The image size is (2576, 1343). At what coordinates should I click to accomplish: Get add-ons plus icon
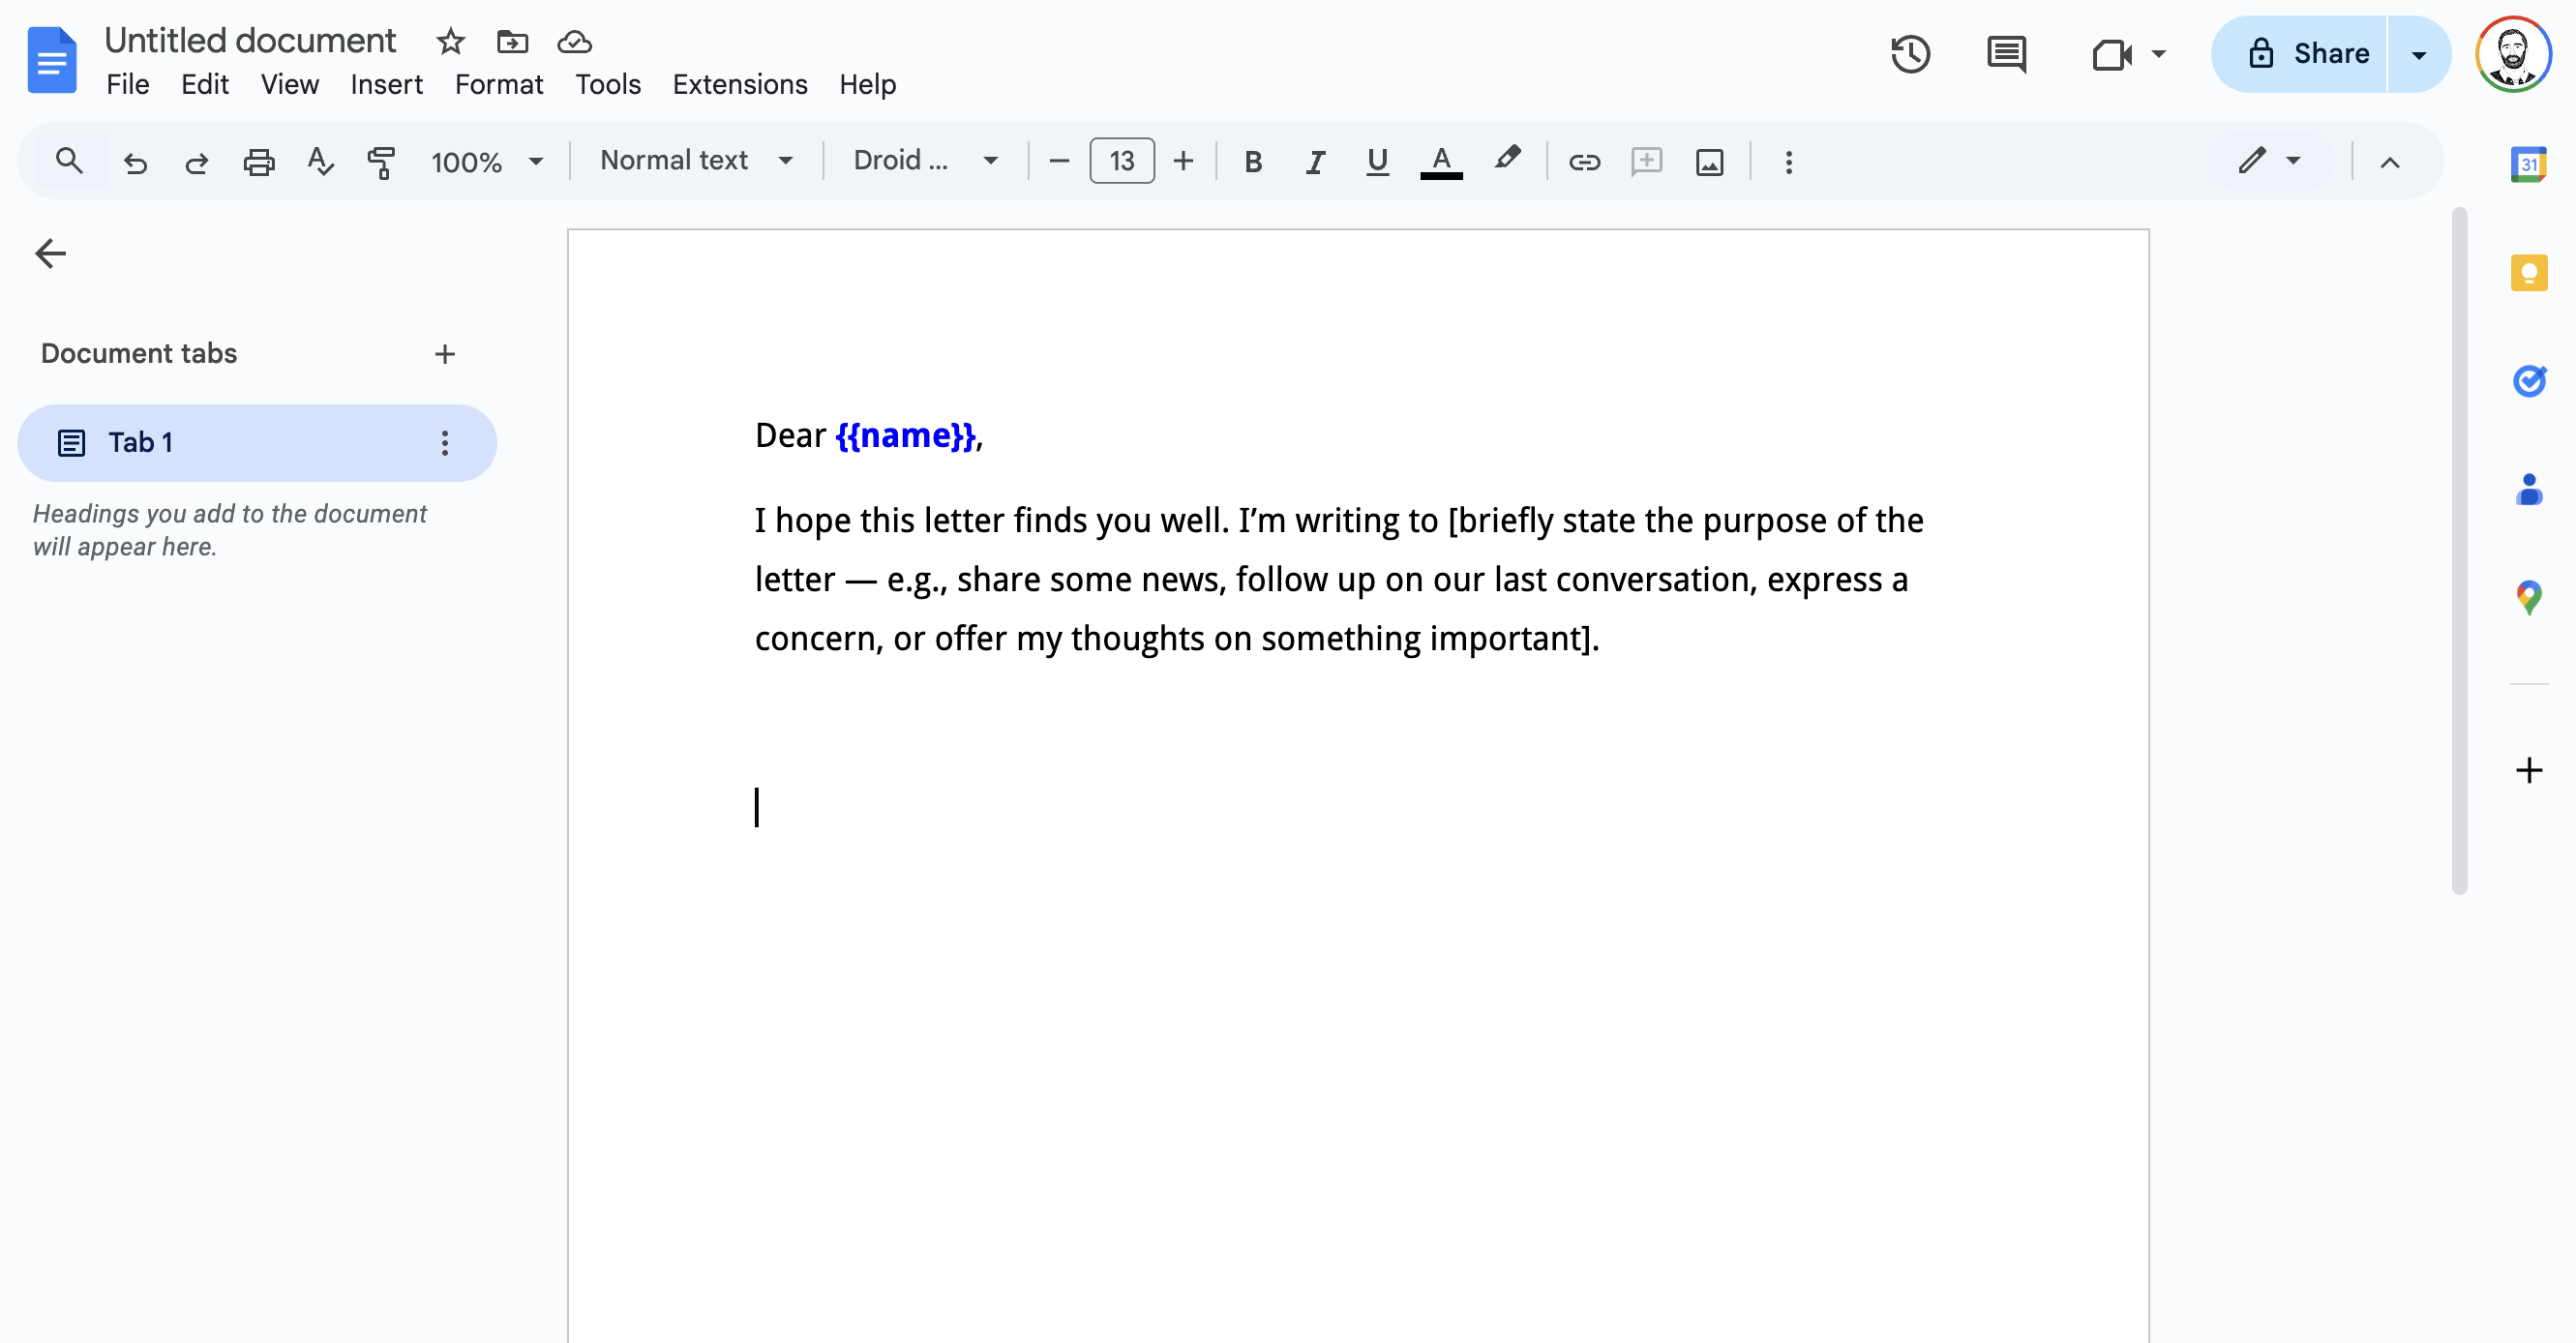(x=2528, y=770)
